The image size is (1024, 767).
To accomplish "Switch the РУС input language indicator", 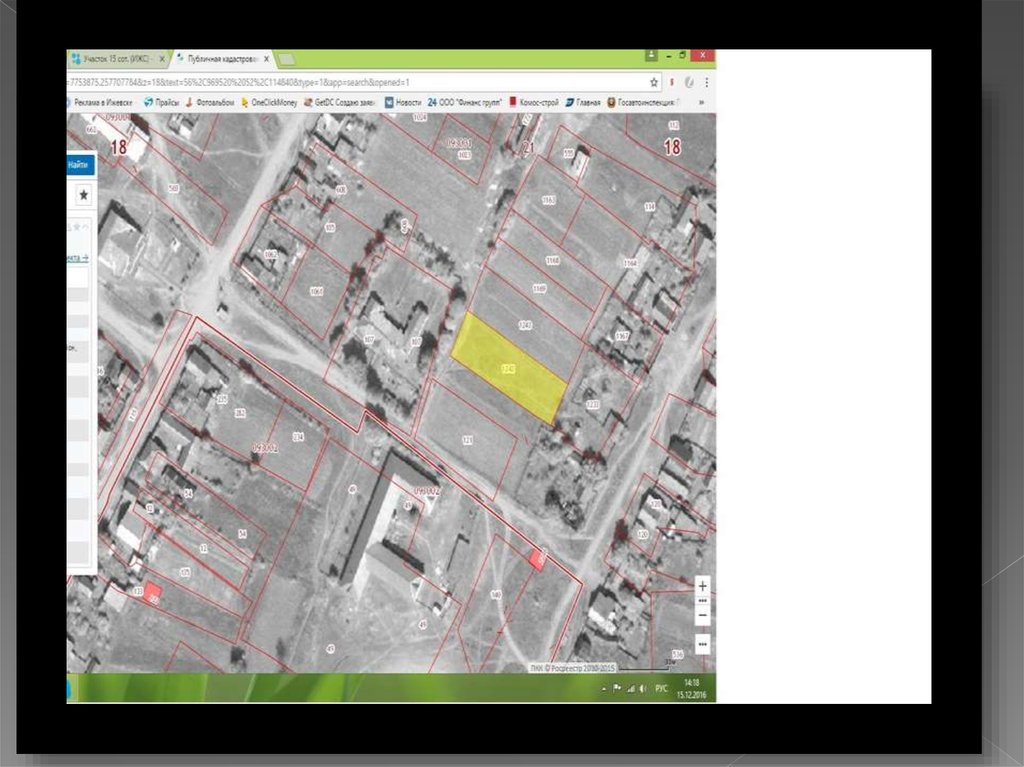I will click(x=662, y=689).
